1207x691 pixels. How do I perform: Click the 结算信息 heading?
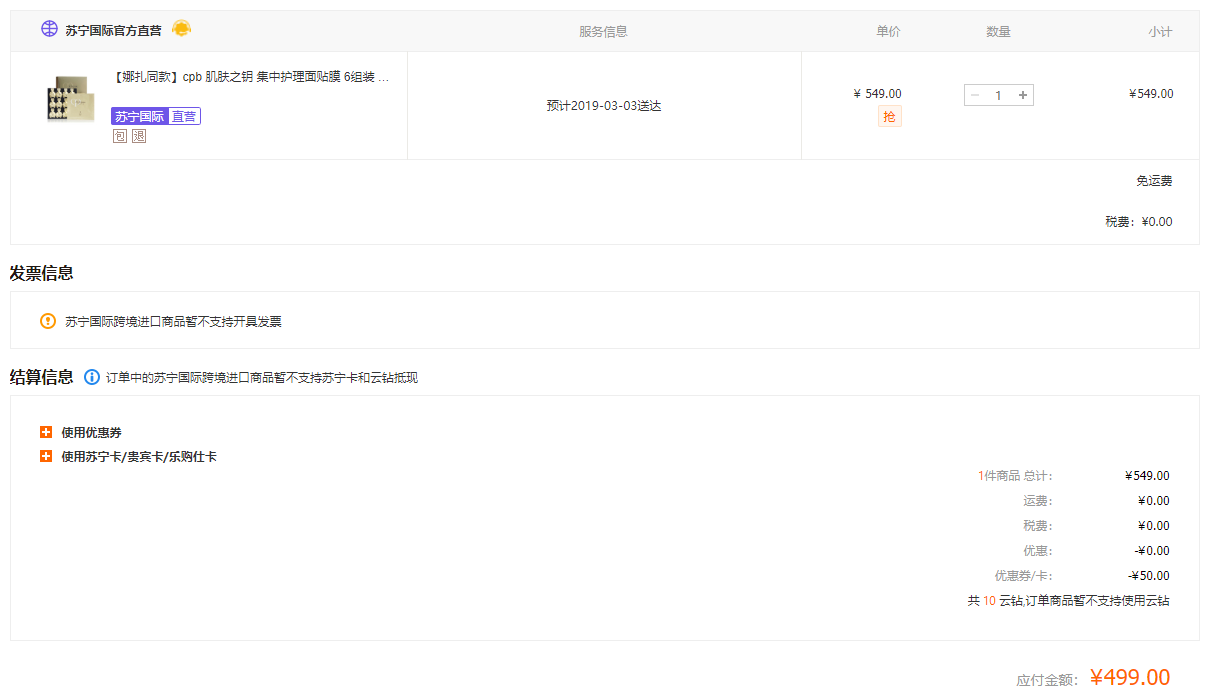pos(41,377)
